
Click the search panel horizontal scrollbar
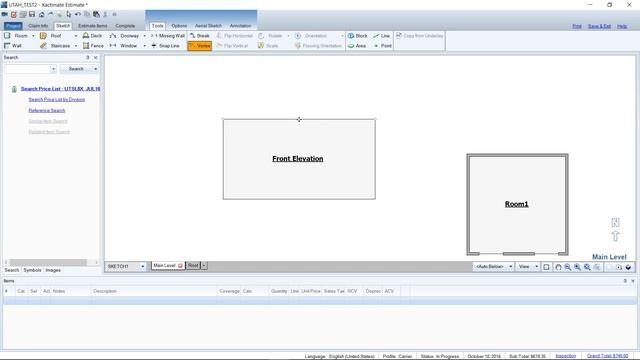click(48, 262)
